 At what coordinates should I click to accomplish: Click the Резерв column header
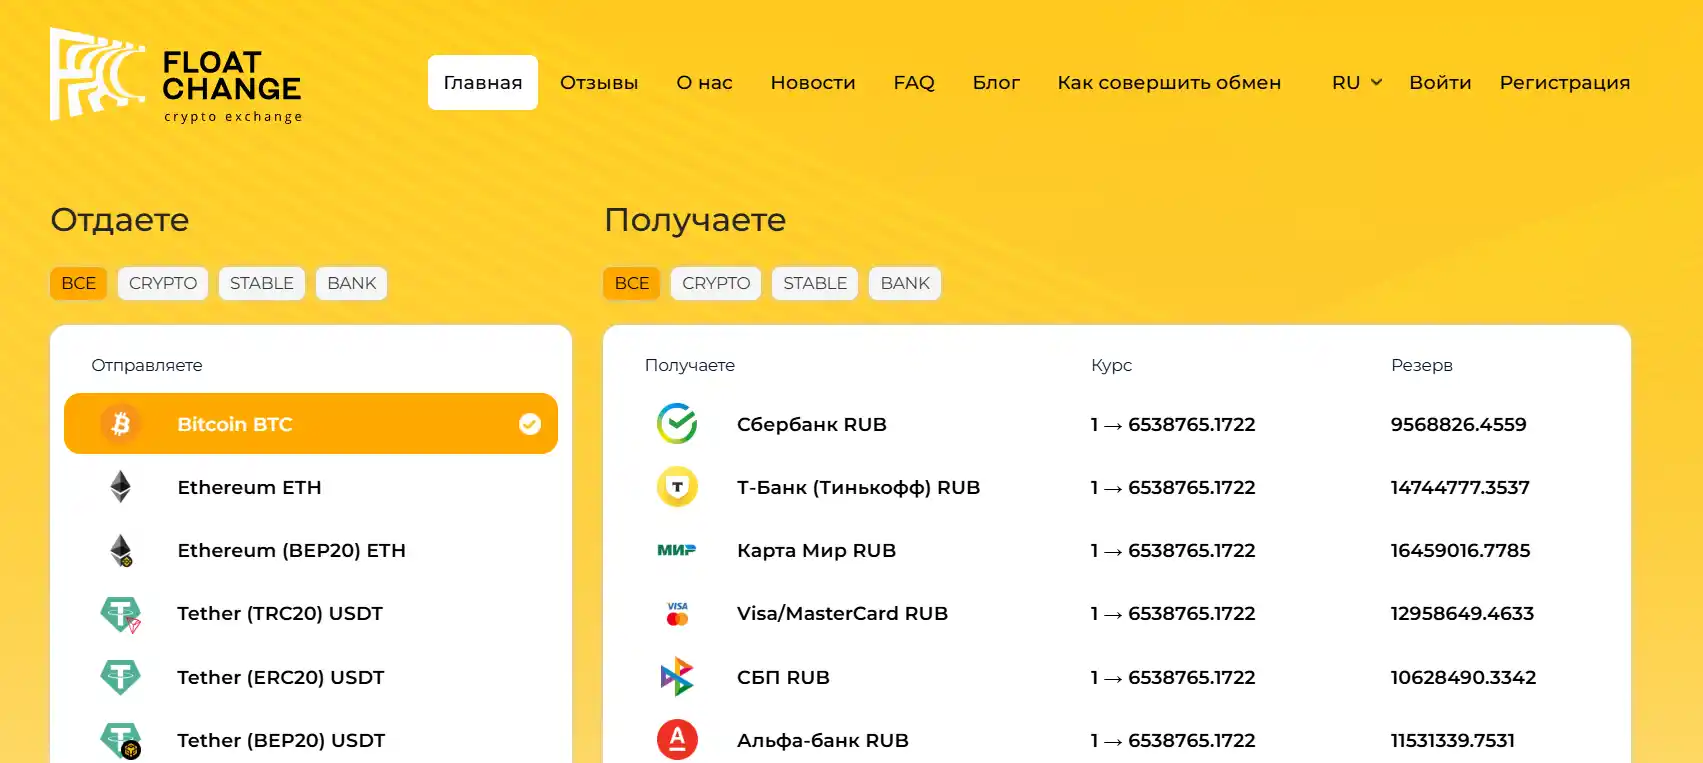1421,365
